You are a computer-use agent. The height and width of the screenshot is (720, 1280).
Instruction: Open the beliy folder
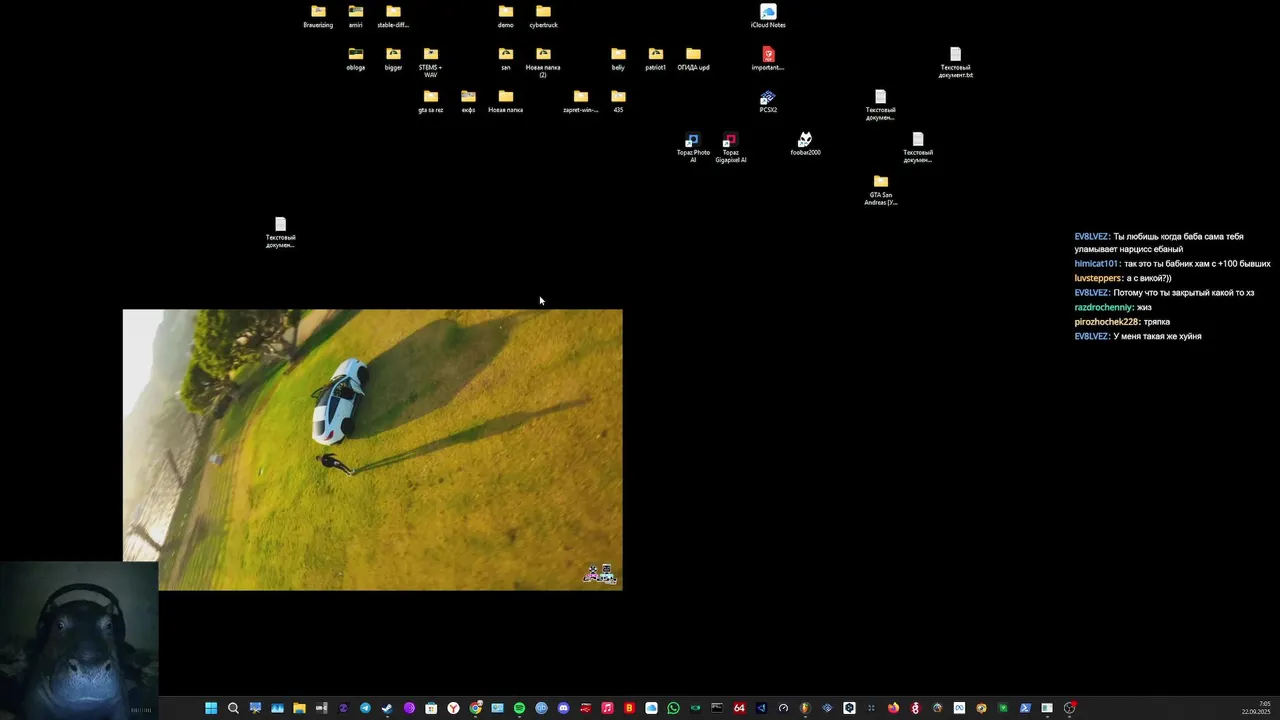(x=618, y=58)
